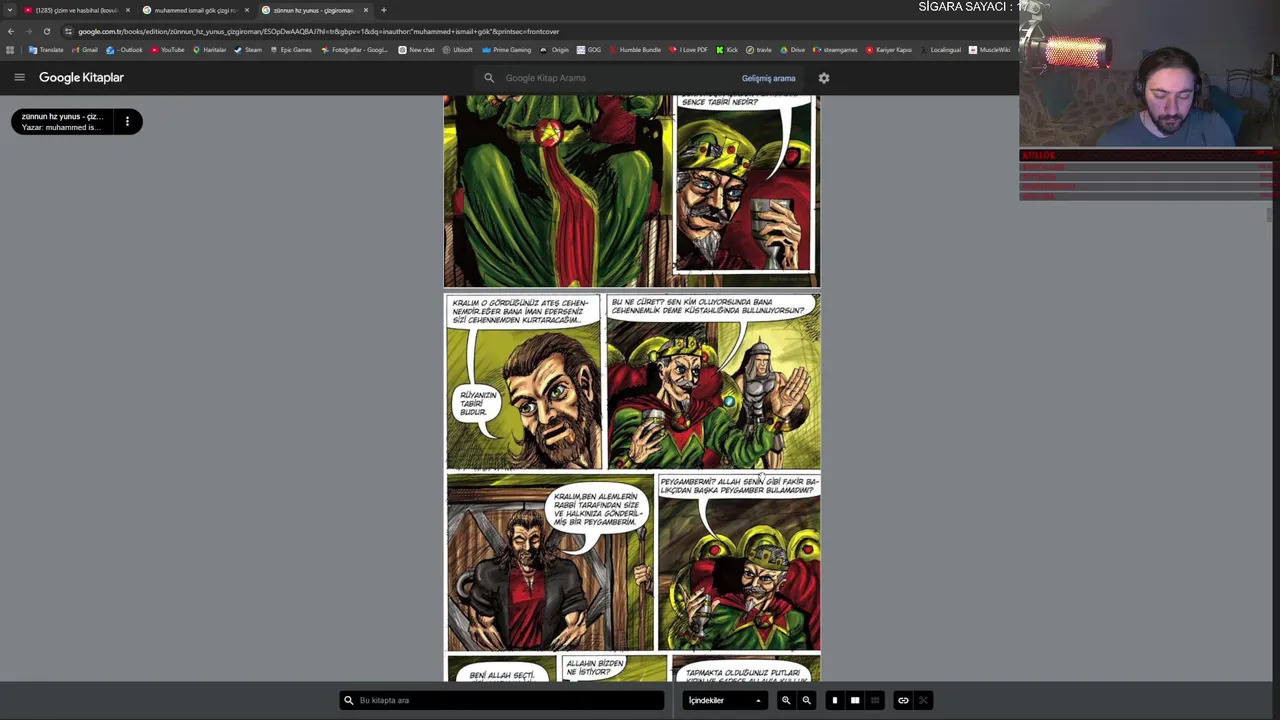The height and width of the screenshot is (720, 1280).
Task: Open the tab search dropdown arrow
Action: (10, 10)
